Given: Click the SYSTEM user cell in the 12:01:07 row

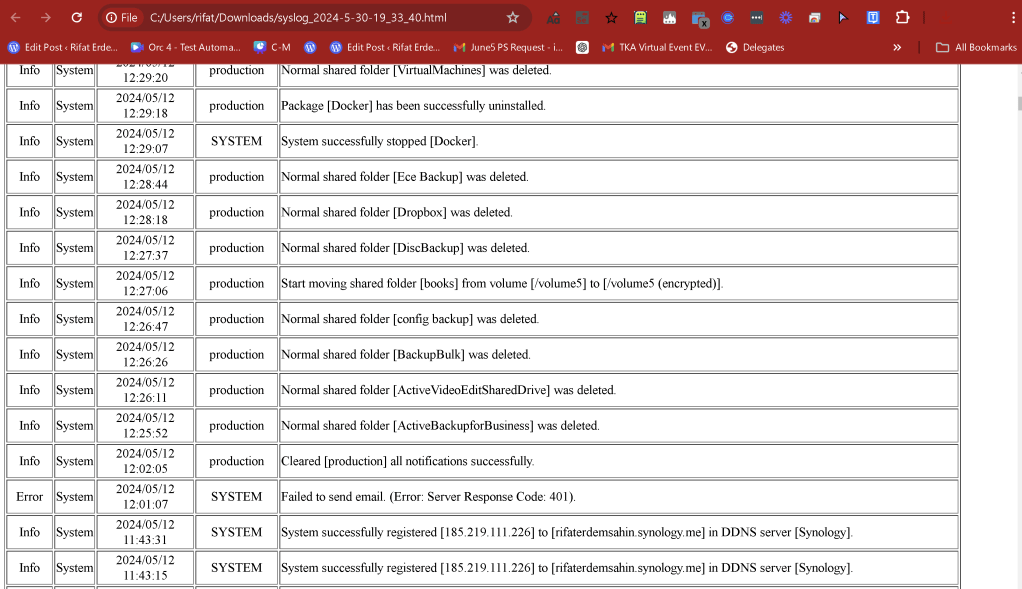Looking at the screenshot, I should [237, 496].
